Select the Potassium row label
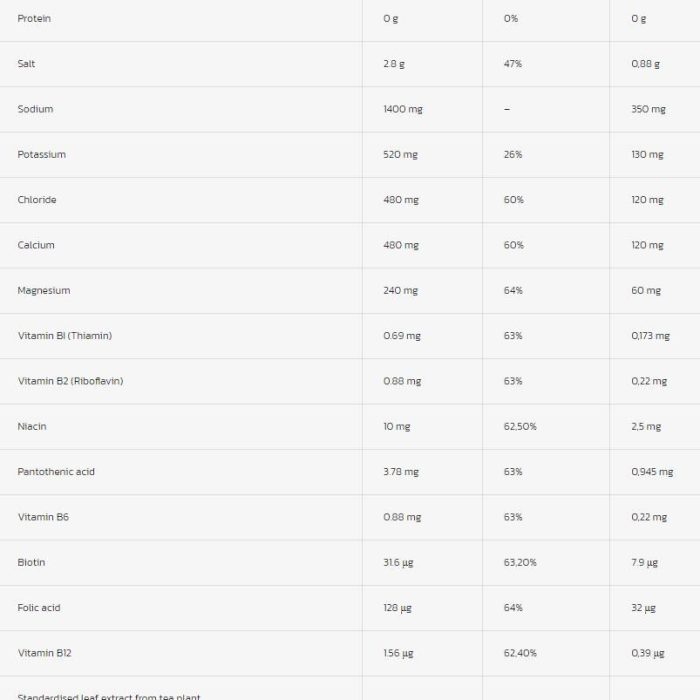 42,154
